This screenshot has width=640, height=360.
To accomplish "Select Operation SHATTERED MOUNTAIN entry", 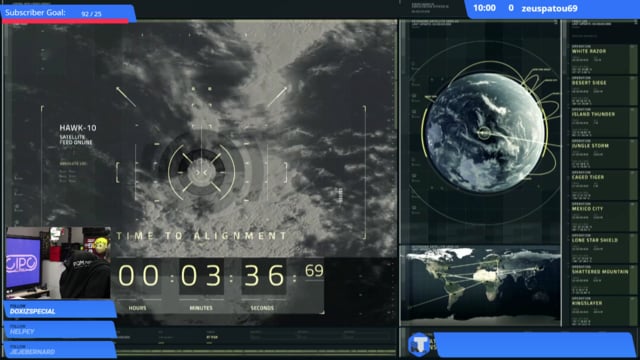I will (x=604, y=280).
